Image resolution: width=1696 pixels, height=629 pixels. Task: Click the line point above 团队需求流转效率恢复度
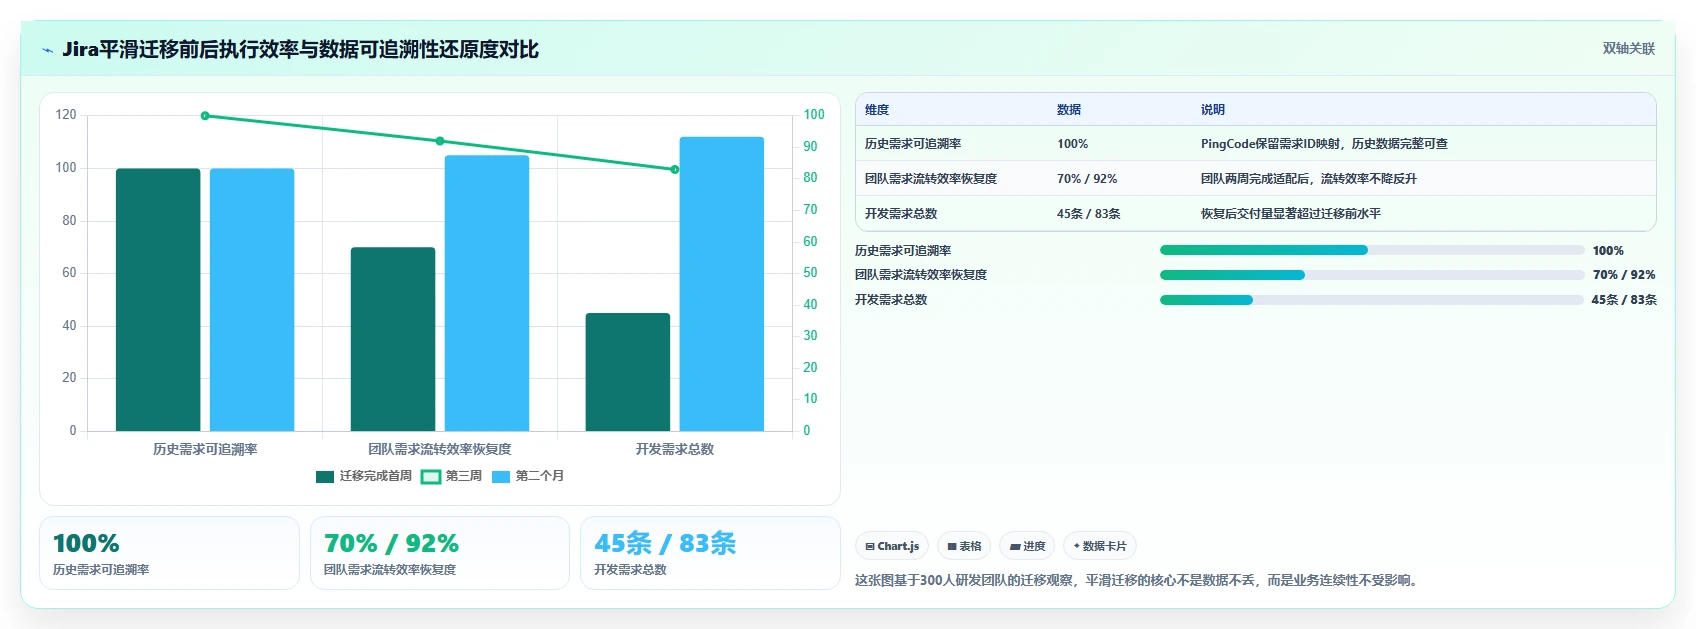point(440,141)
